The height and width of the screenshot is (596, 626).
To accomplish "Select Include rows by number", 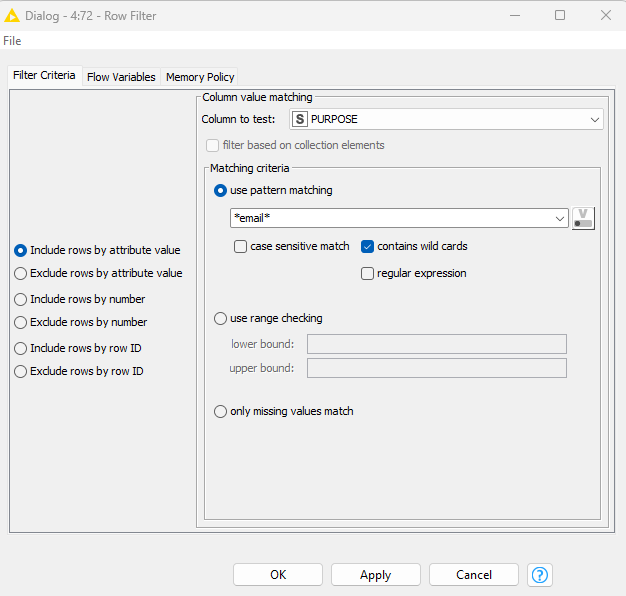I will (x=21, y=299).
